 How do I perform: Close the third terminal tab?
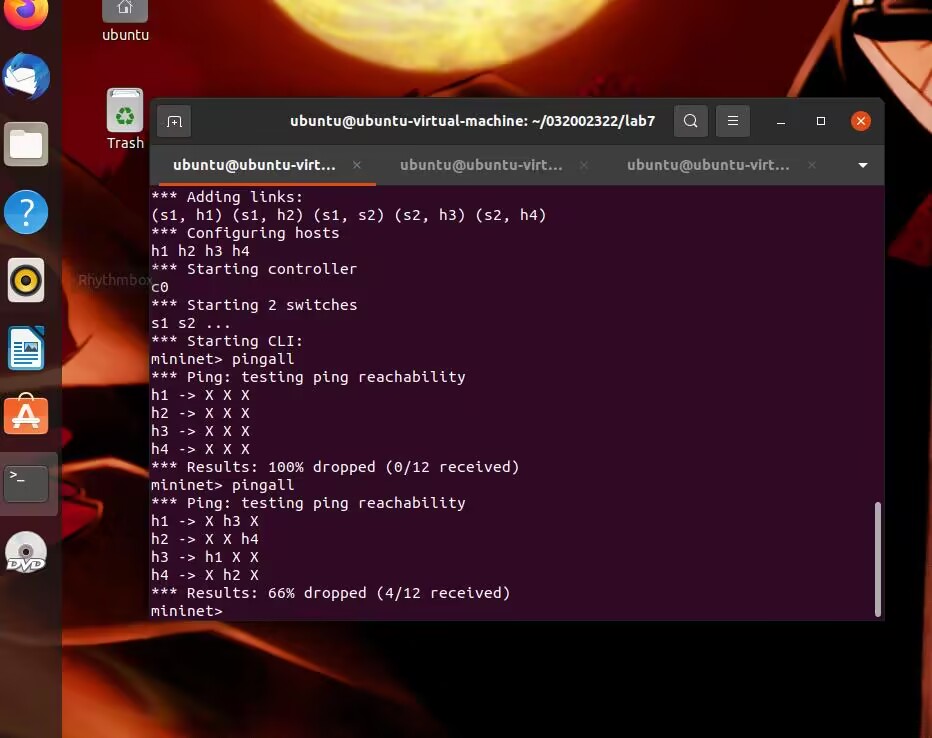click(x=811, y=165)
